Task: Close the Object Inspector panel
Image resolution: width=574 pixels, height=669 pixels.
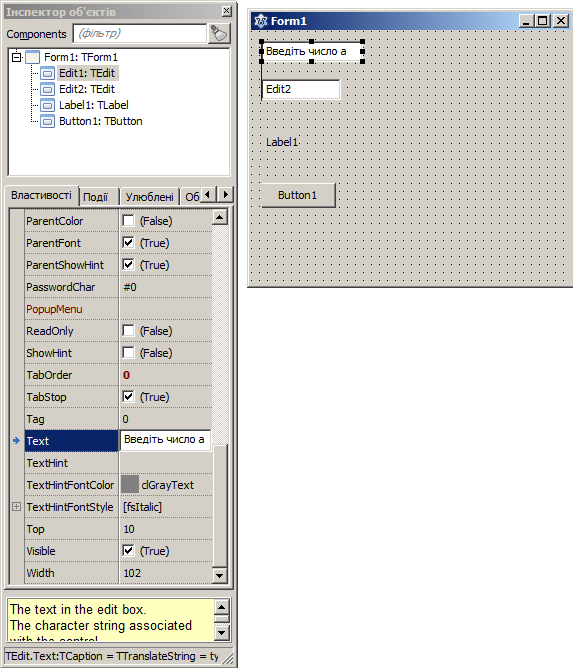Action: 227,11
